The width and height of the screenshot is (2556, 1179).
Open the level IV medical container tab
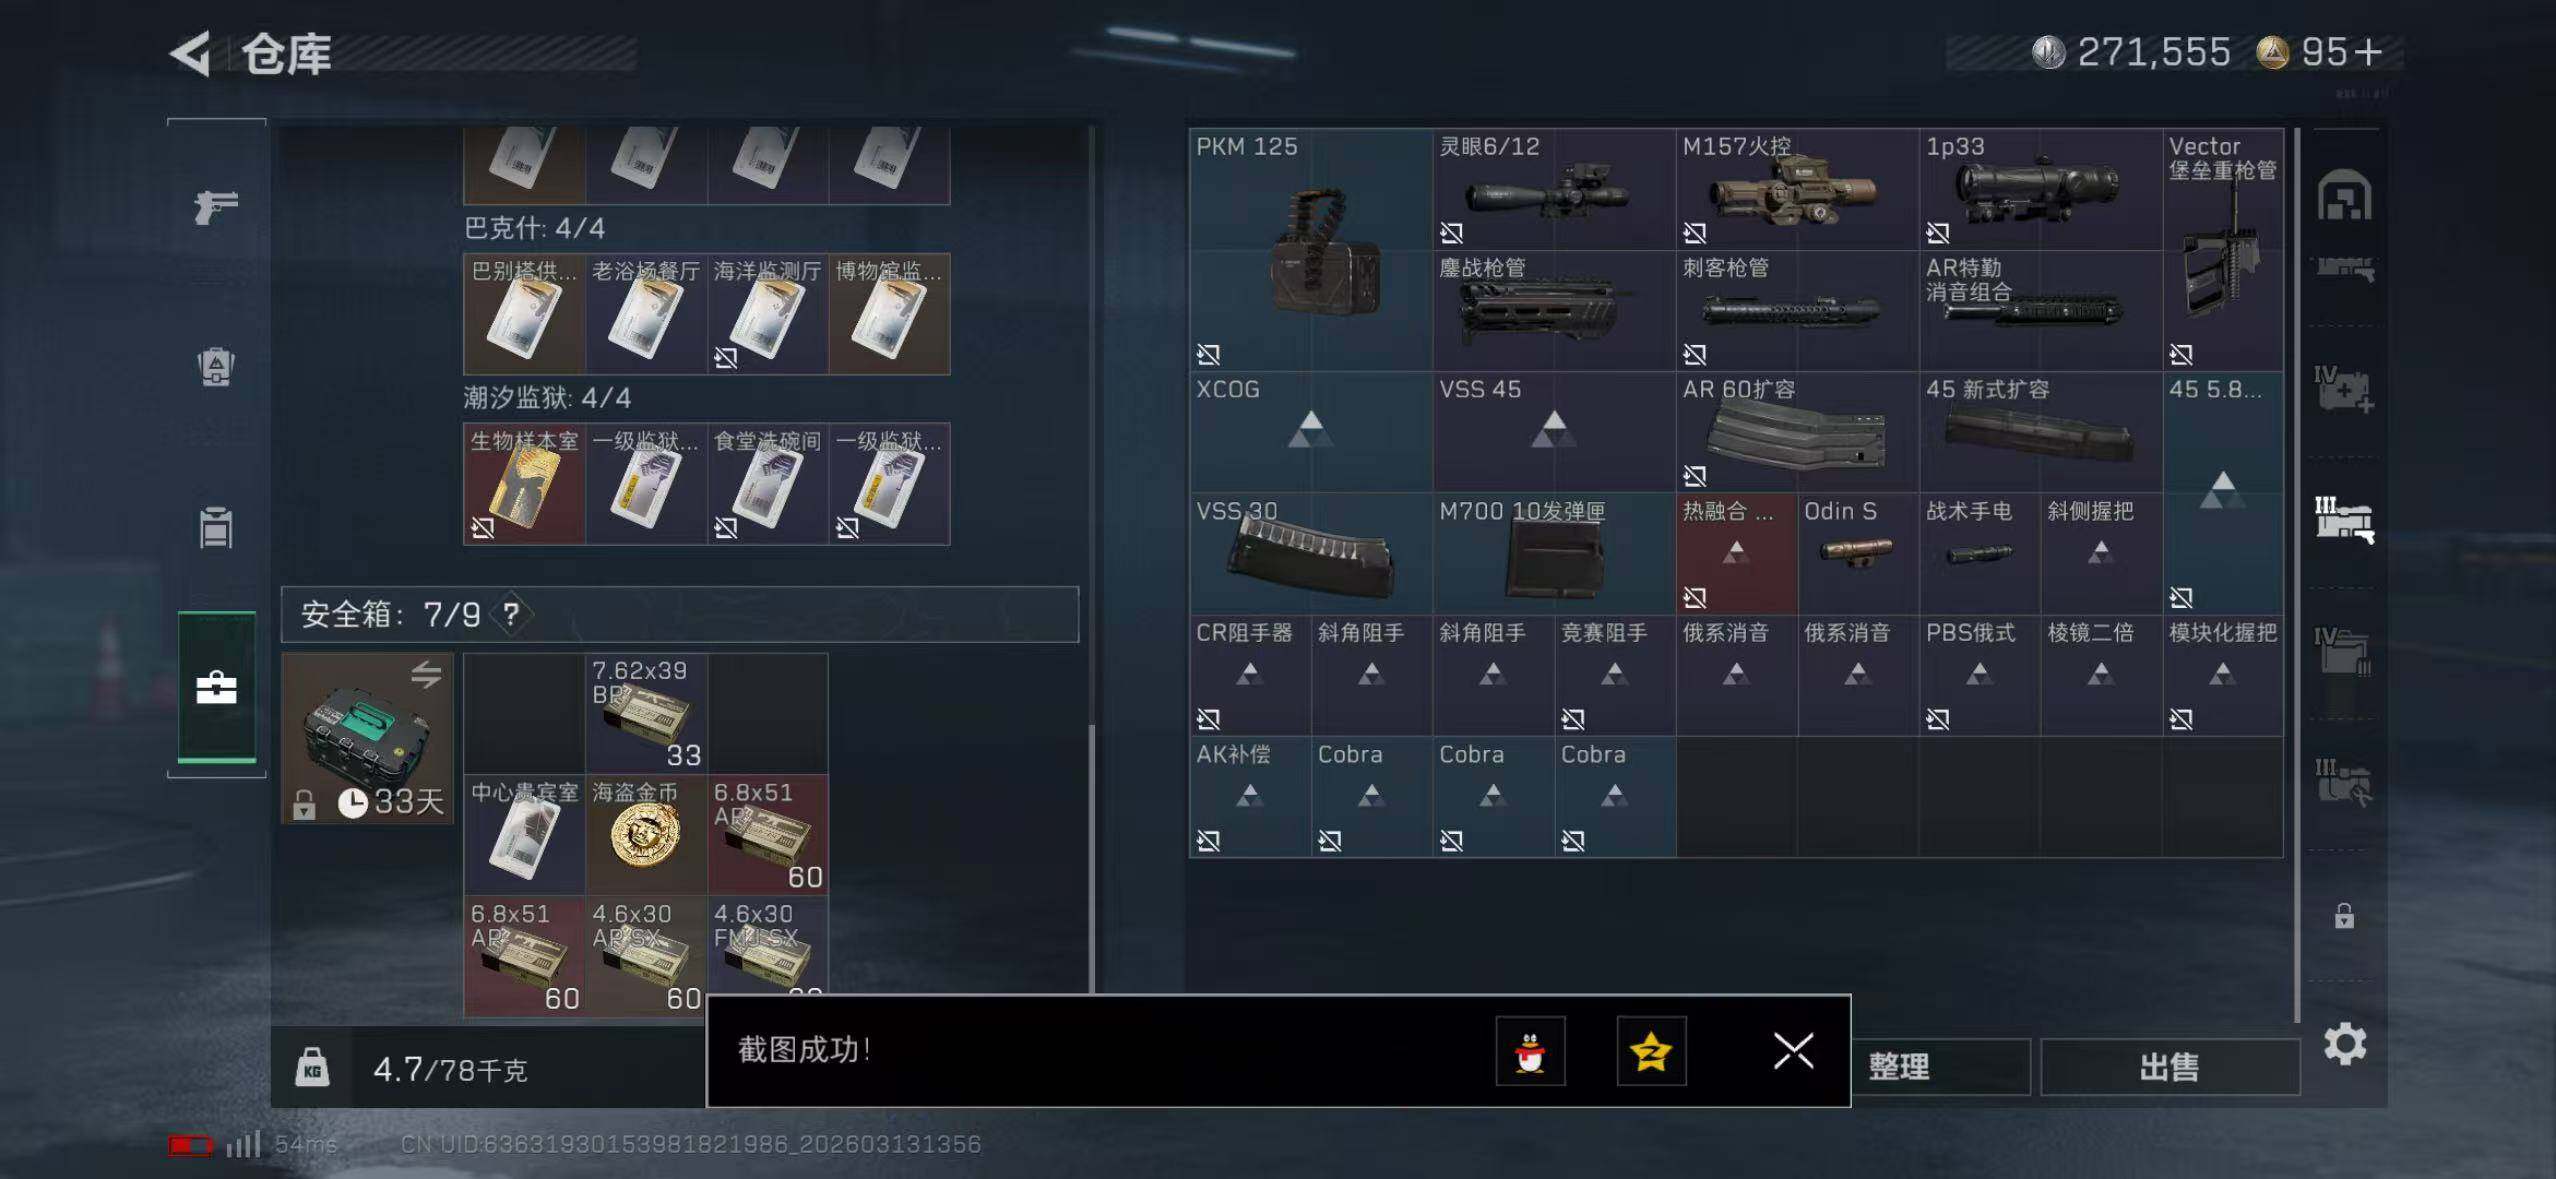click(2344, 390)
